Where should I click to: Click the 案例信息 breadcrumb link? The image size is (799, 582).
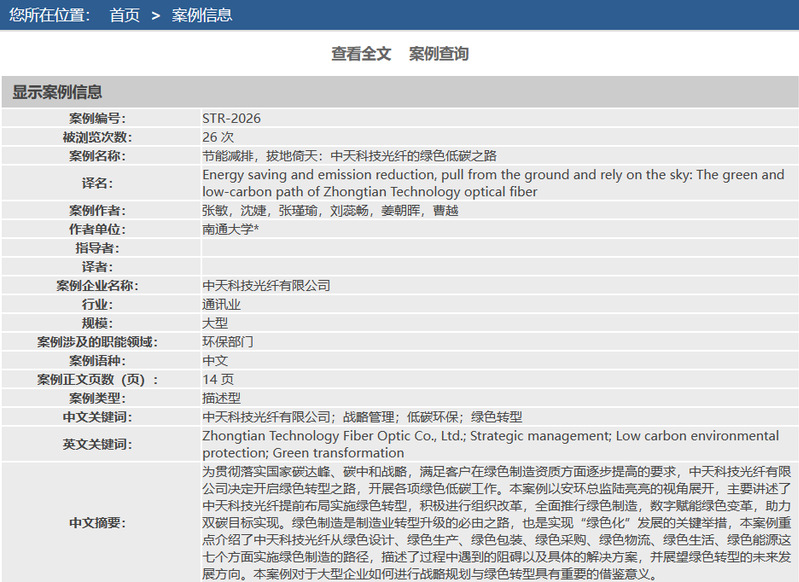(202, 15)
